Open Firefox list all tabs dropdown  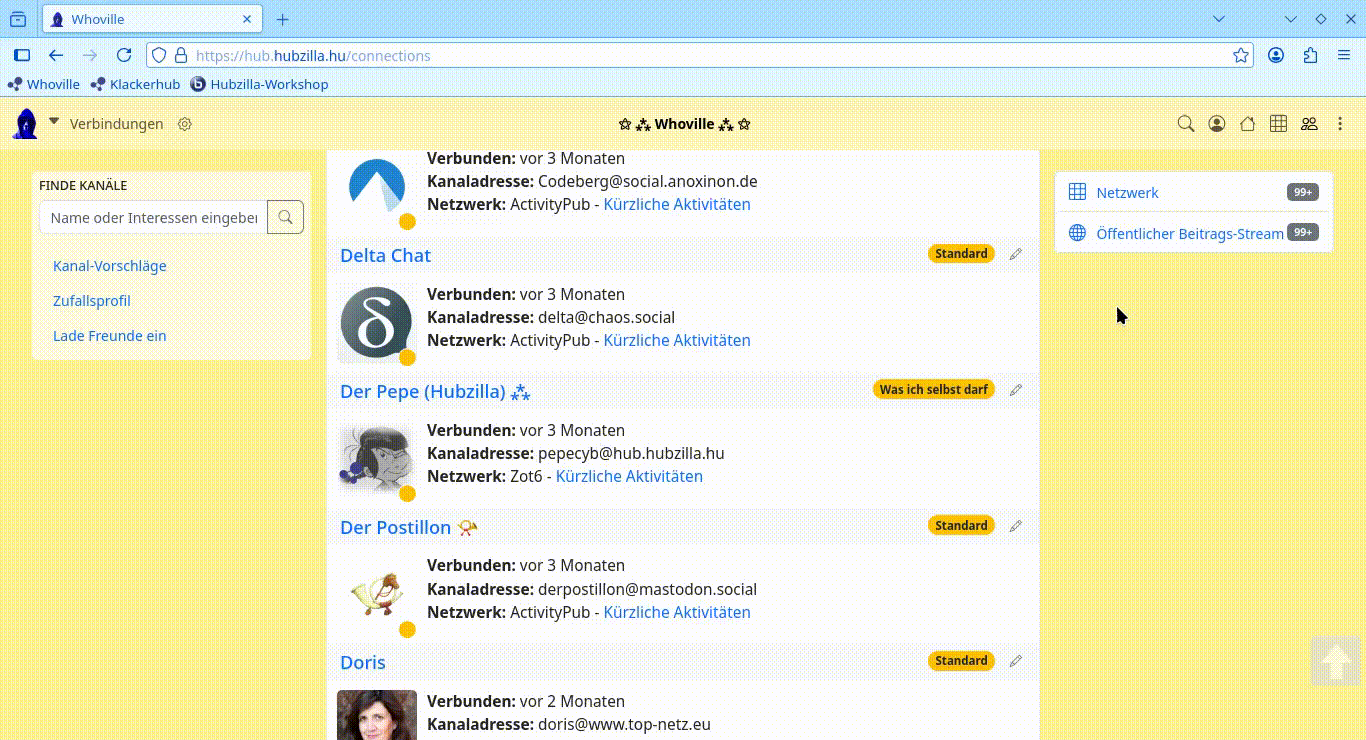1218,19
